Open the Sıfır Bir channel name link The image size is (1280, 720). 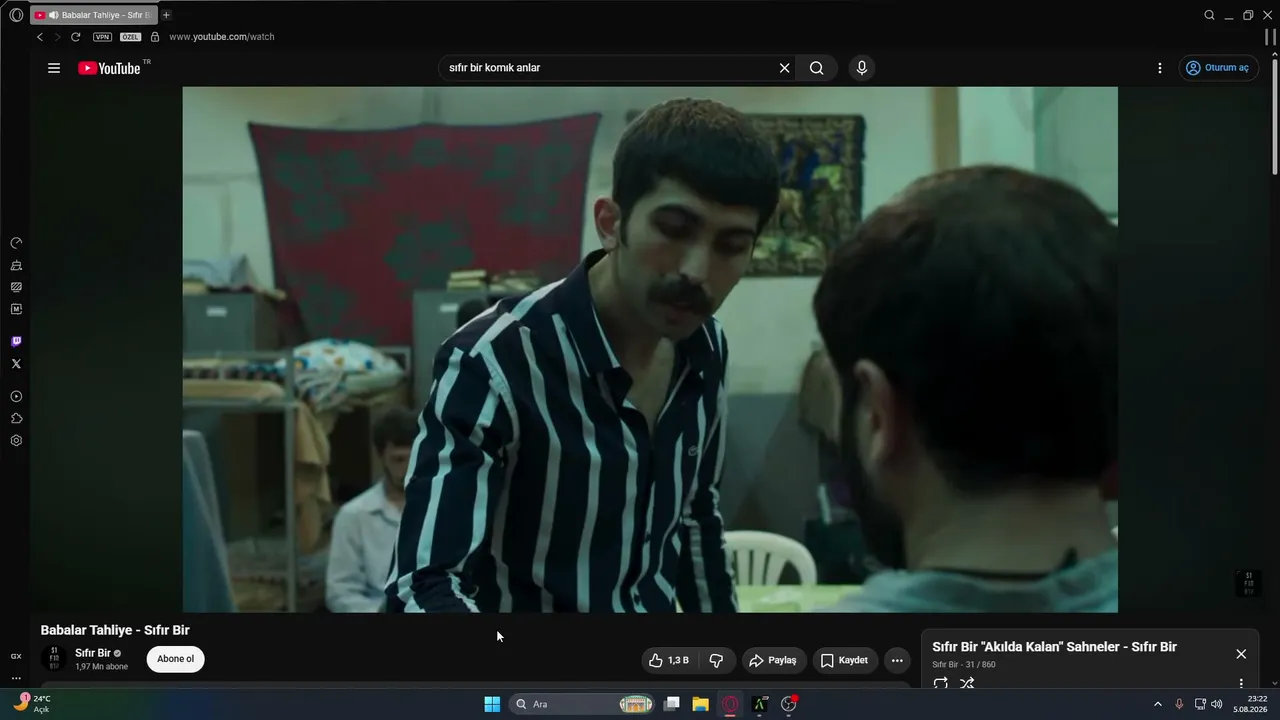(x=93, y=653)
